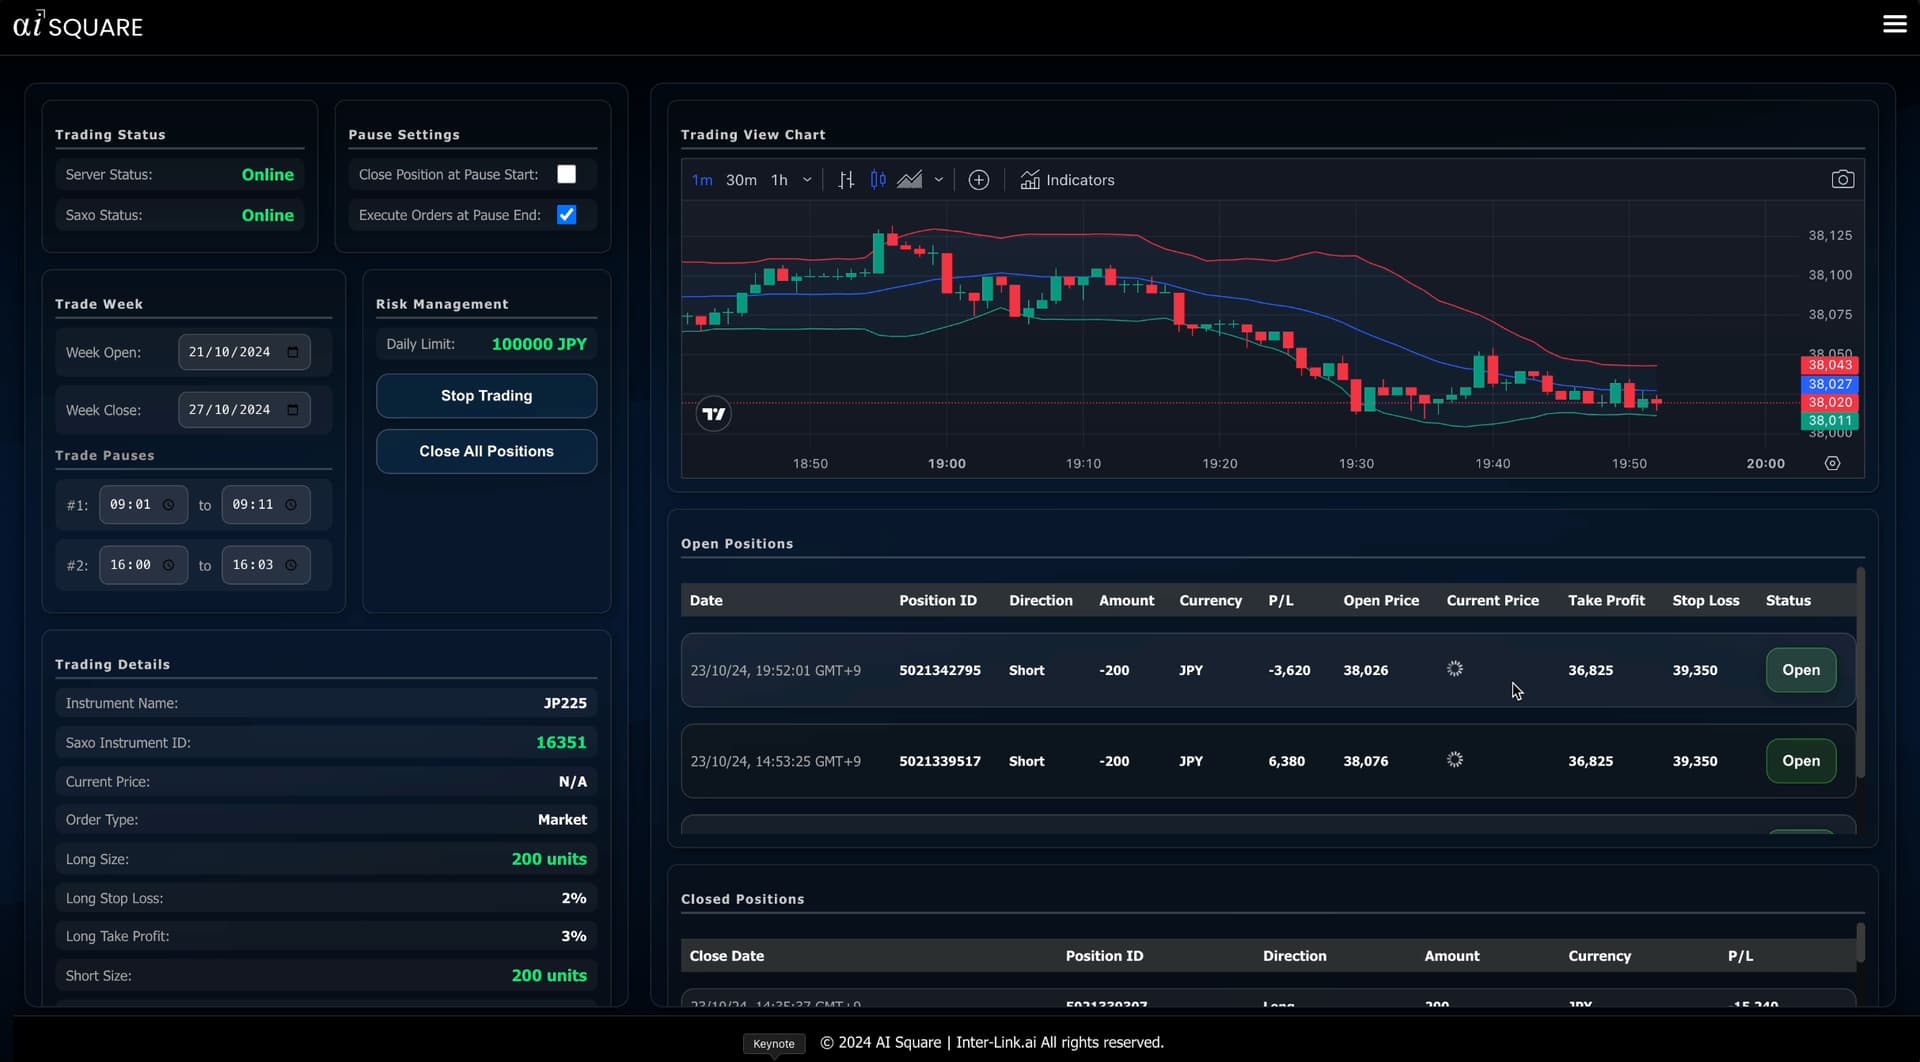Enable Close Position at Pause Start

click(566, 174)
